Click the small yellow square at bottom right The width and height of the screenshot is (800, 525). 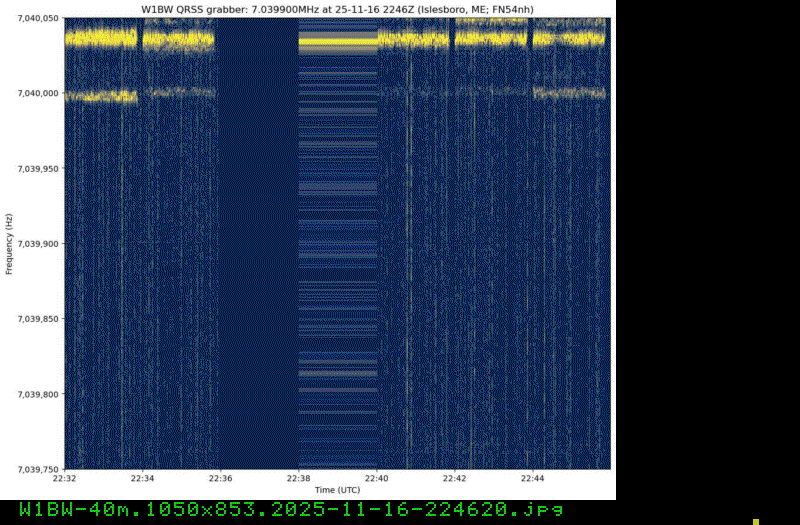756,521
